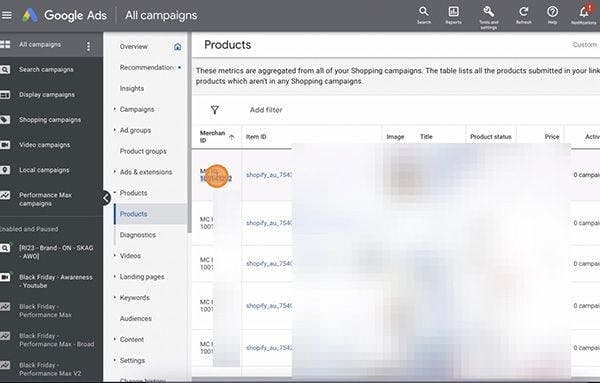Collapse the Products parent section arrow
Screen dimensions: 600x383
[114, 193]
